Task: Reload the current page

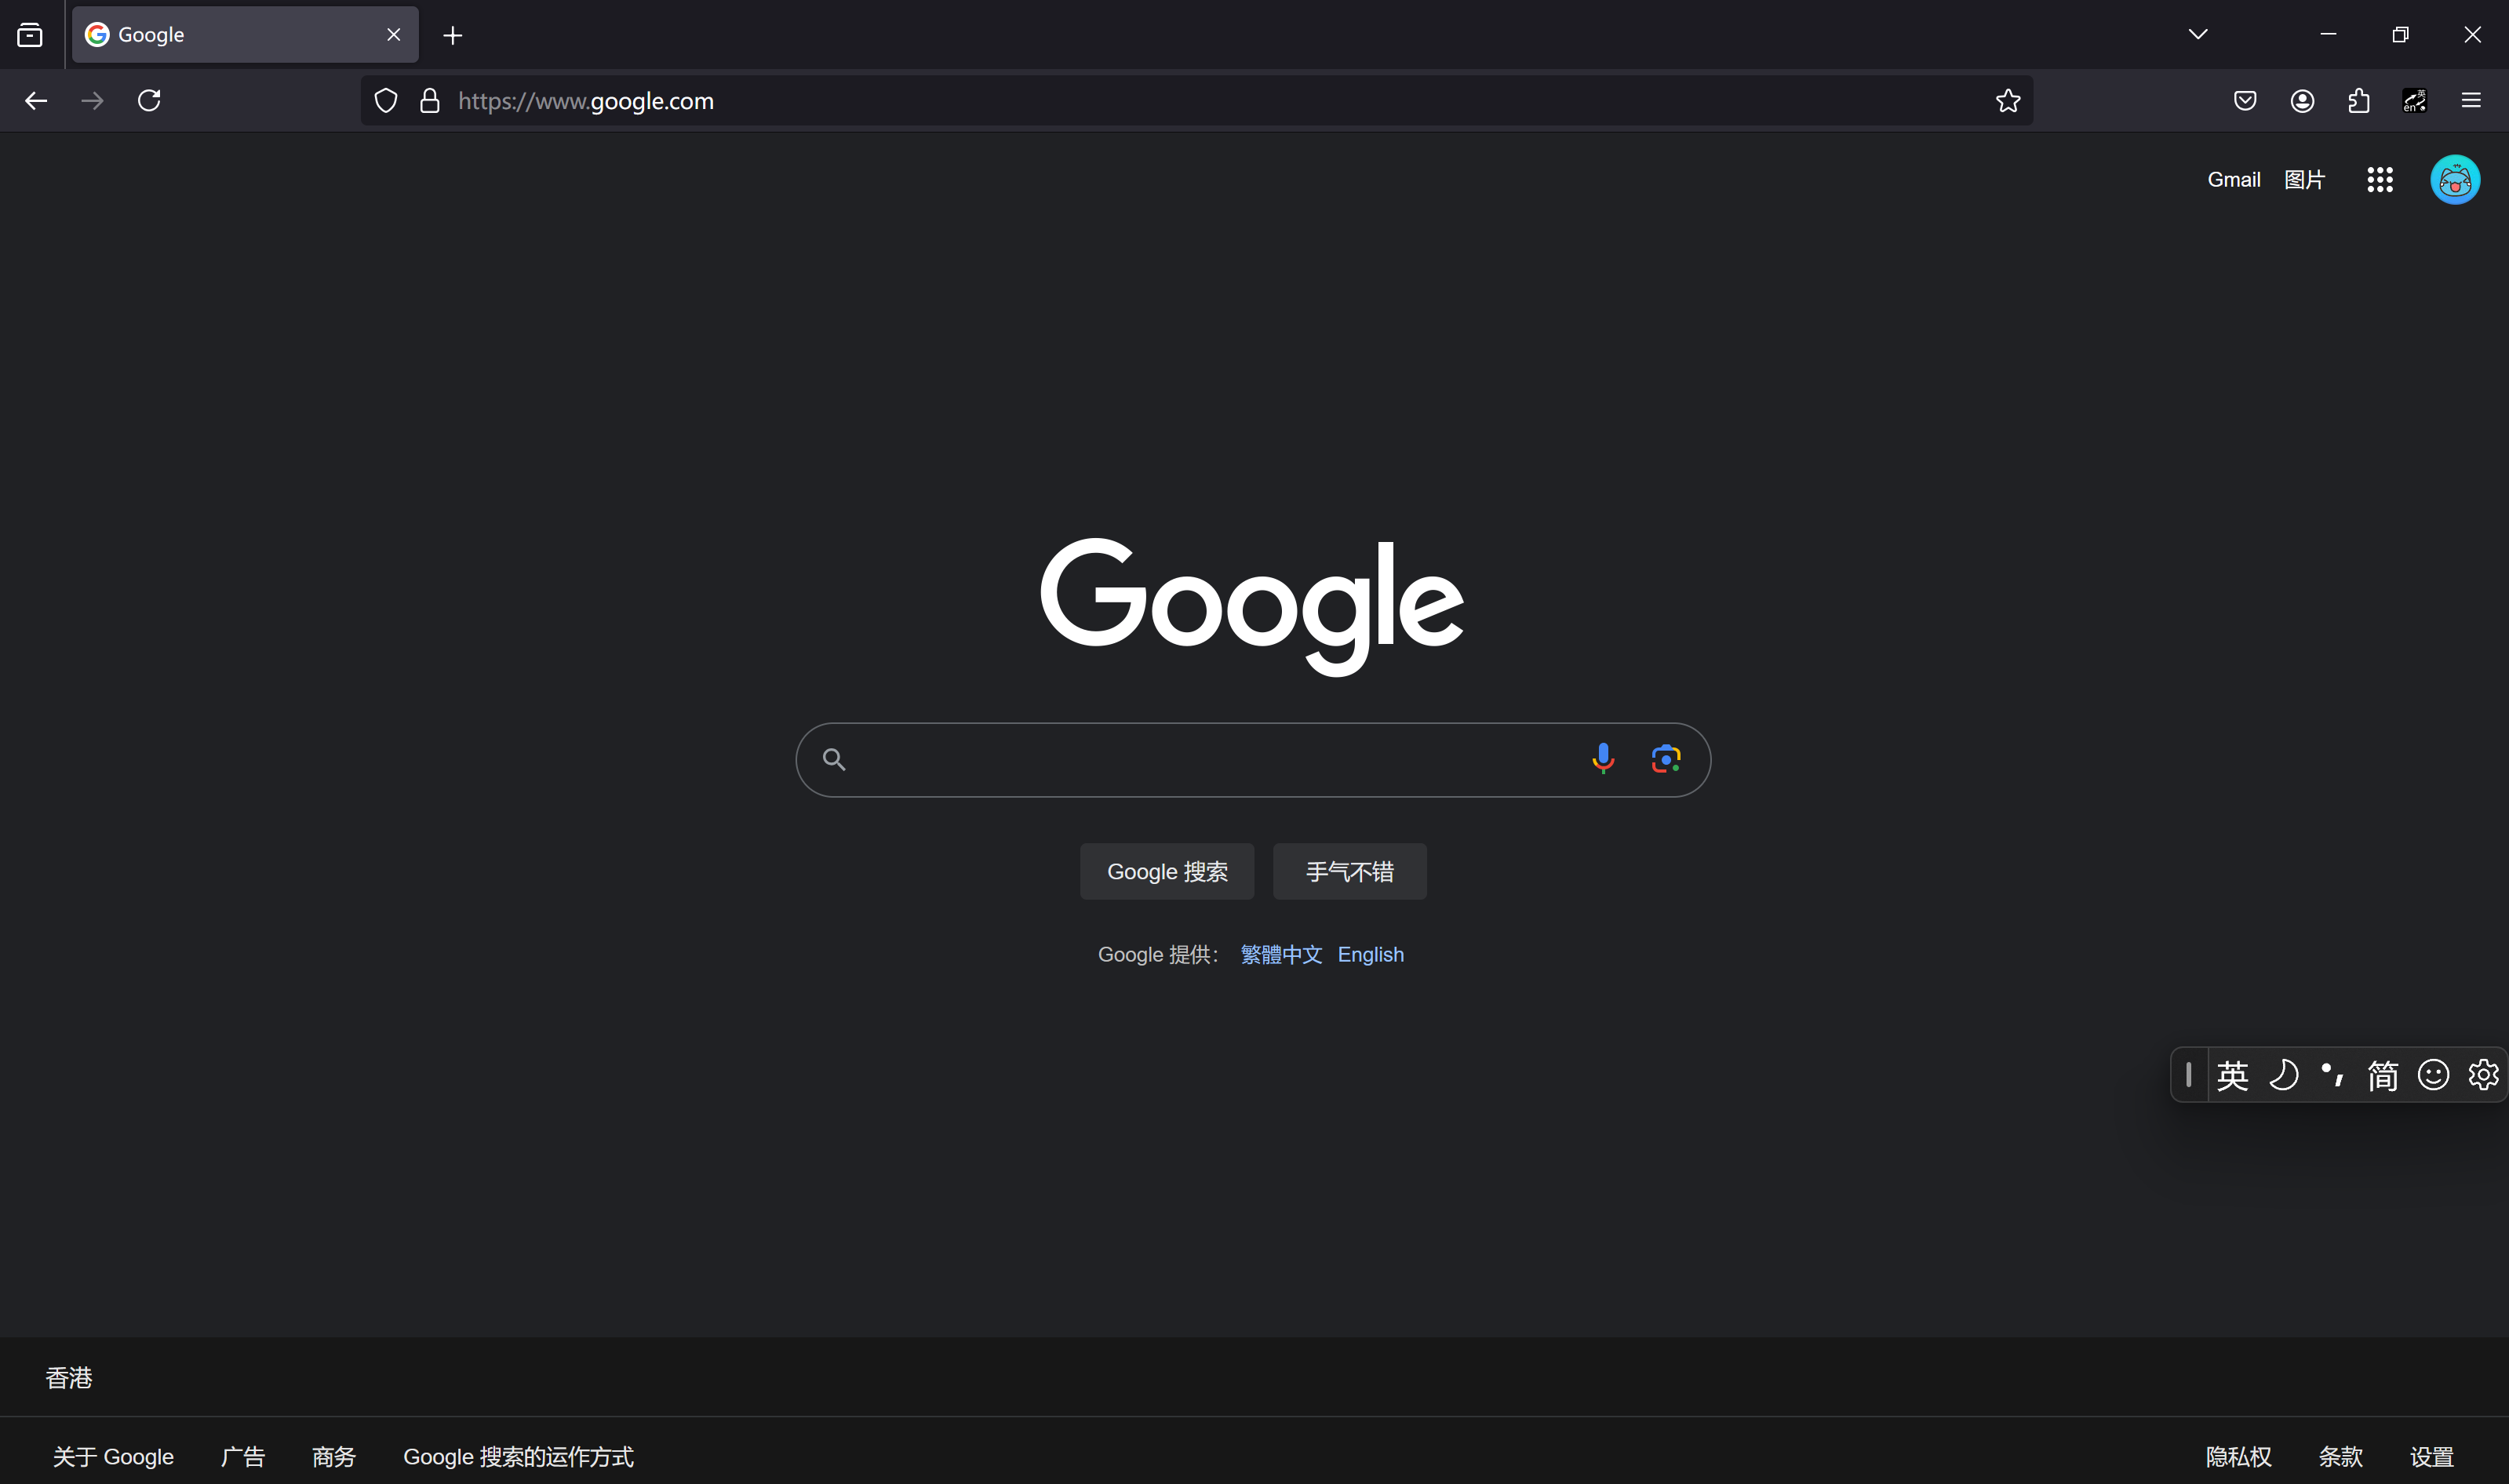Action: coord(149,101)
